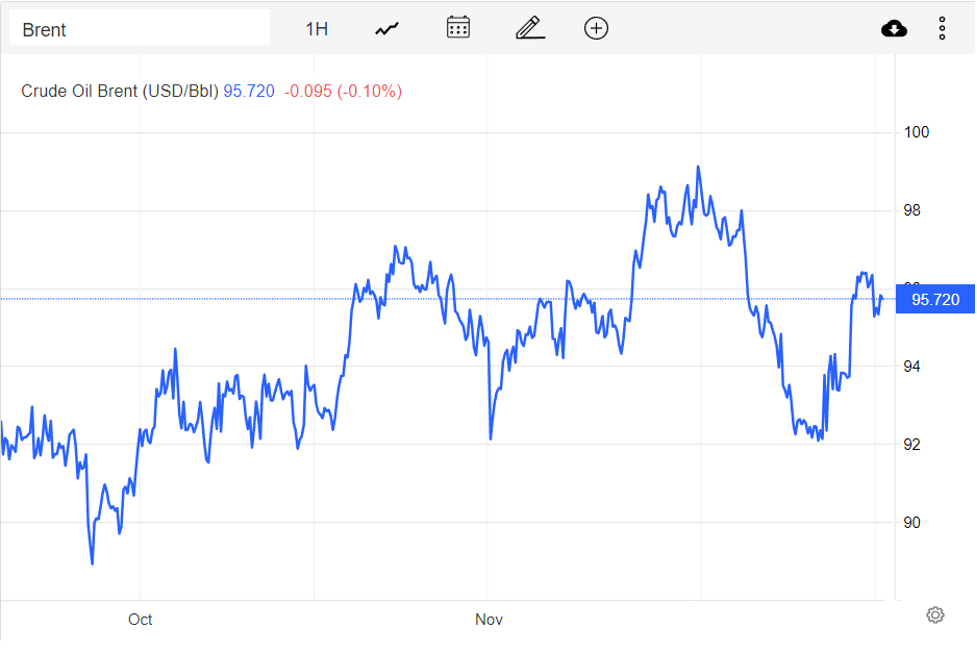Click the 90 price axis label
Image resolution: width=977 pixels, height=654 pixels.
[x=913, y=522]
